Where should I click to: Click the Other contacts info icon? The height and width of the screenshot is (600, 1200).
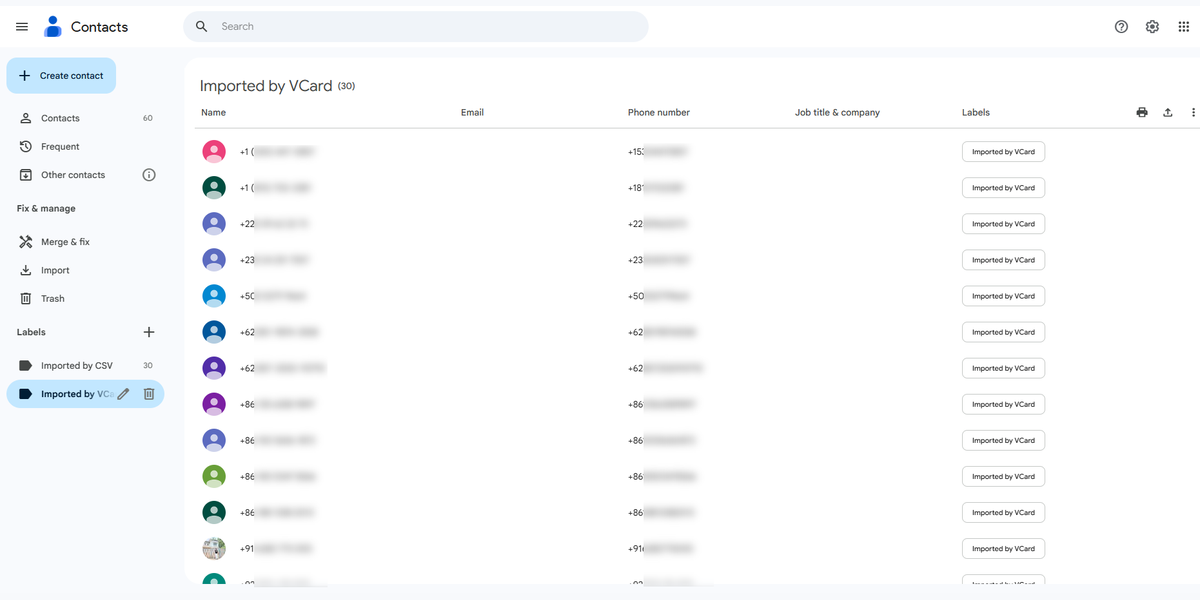[149, 175]
